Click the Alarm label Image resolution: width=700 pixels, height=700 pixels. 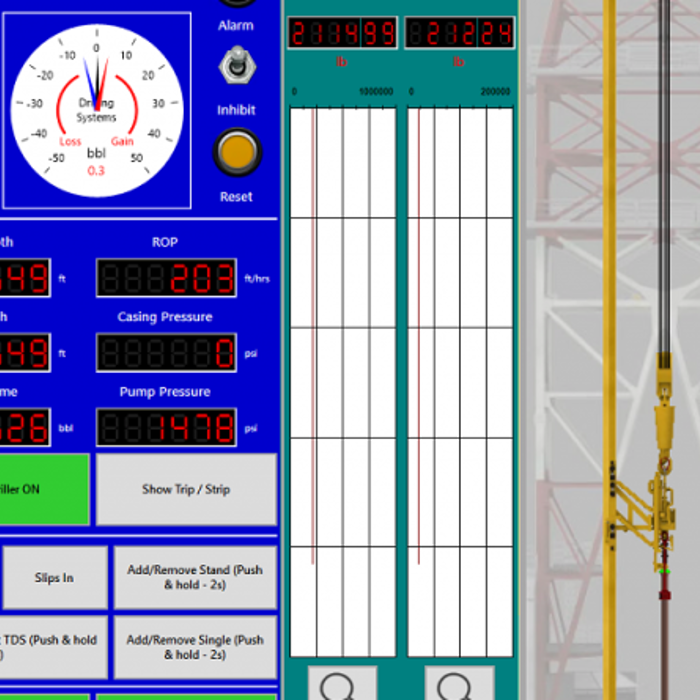pos(236,25)
